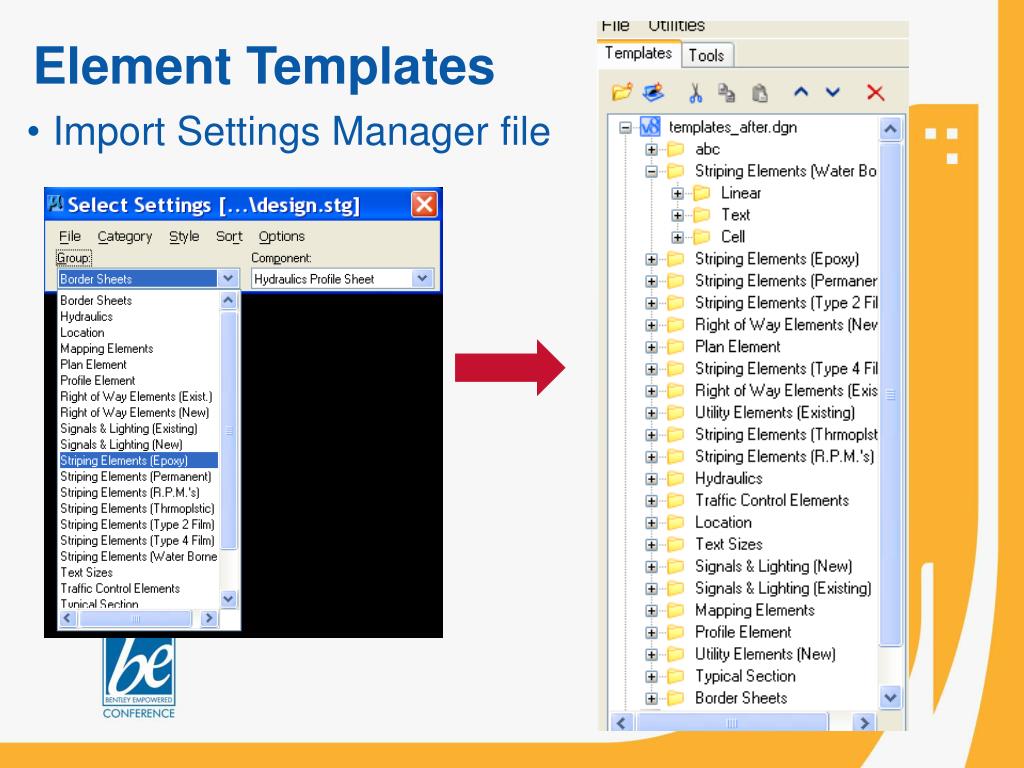Expand the Text subfolder
This screenshot has width=1024, height=768.
pos(677,216)
